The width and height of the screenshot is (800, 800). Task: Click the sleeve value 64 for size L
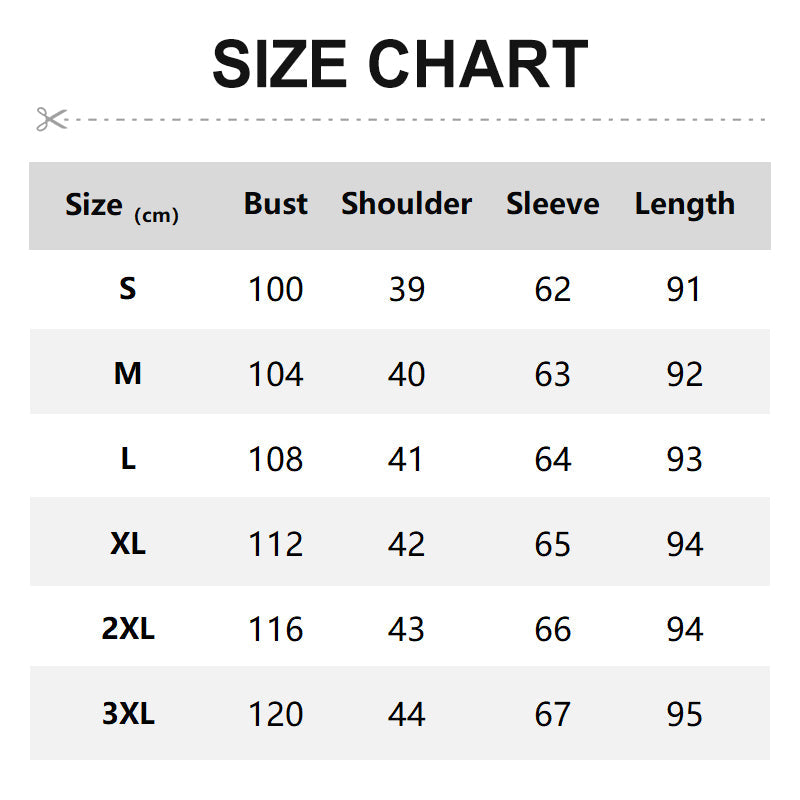pos(552,459)
